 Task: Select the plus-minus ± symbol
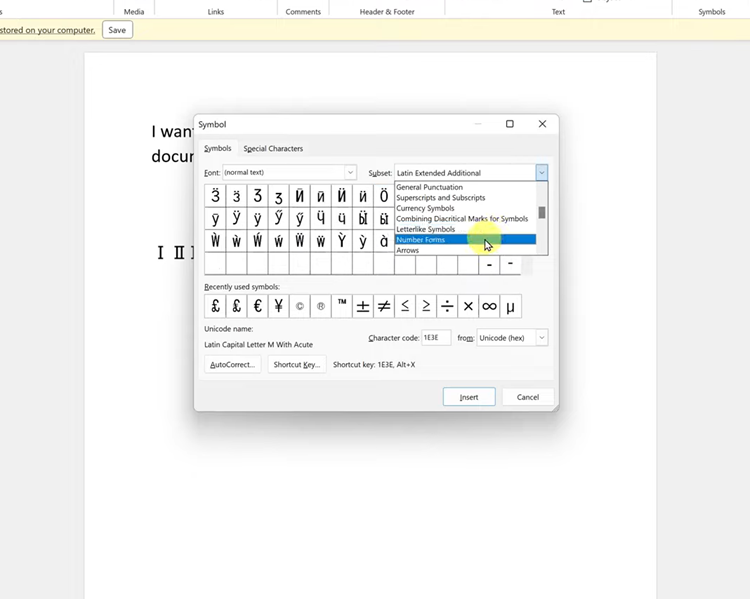[x=363, y=306]
